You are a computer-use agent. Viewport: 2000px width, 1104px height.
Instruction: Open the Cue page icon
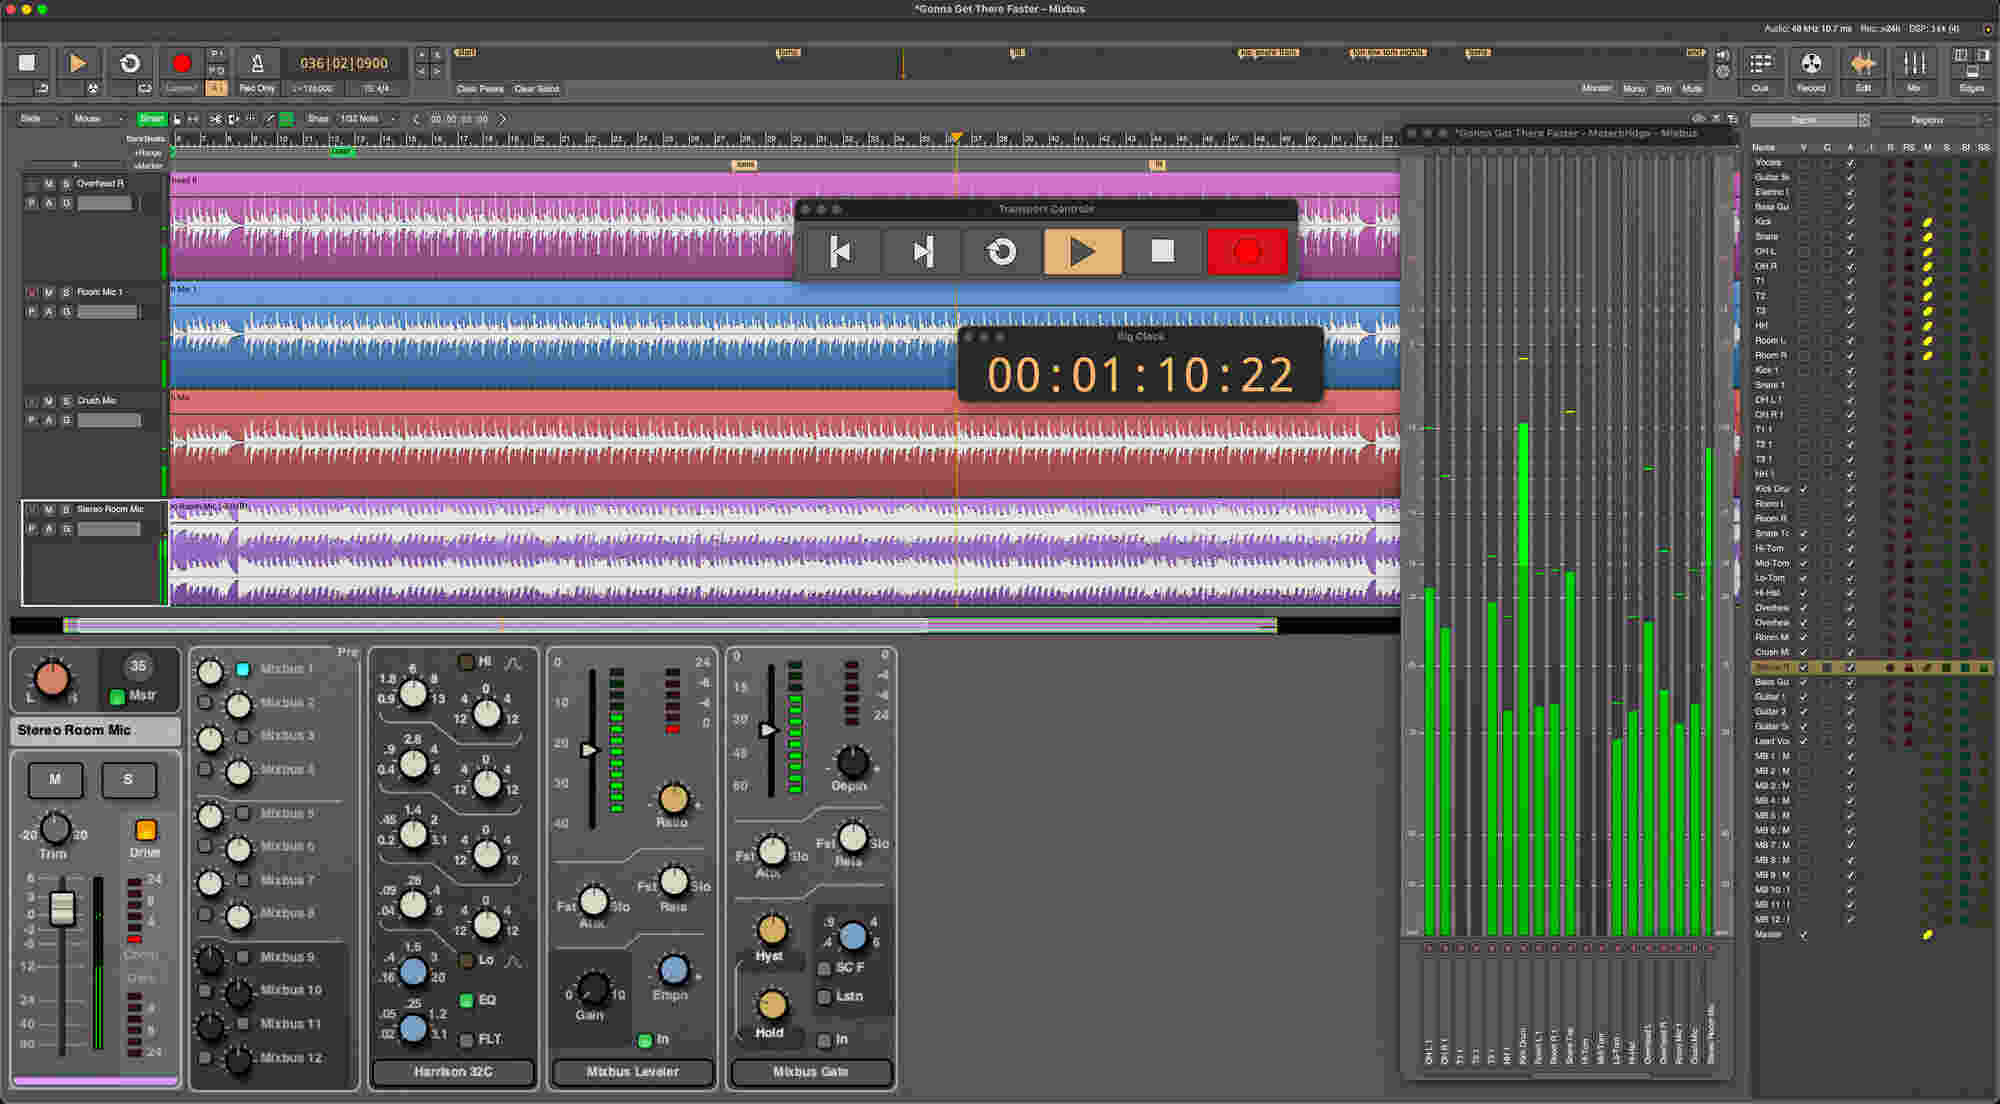pos(1761,70)
